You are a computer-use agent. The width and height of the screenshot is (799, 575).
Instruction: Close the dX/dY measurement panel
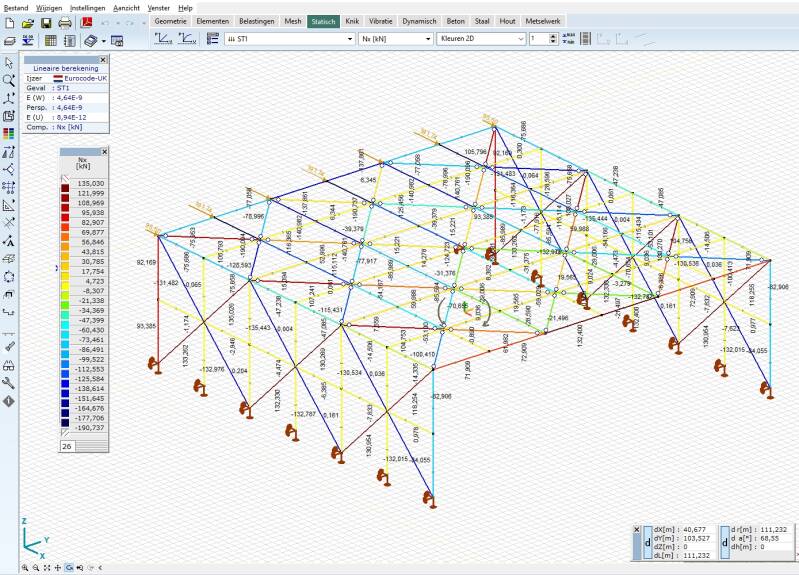(x=636, y=530)
